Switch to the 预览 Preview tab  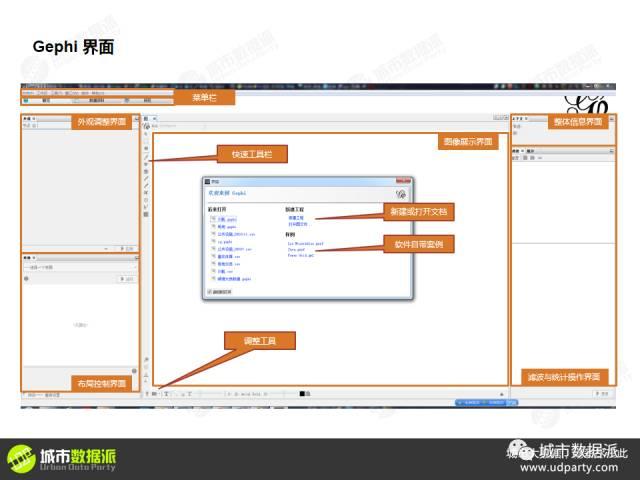145,100
